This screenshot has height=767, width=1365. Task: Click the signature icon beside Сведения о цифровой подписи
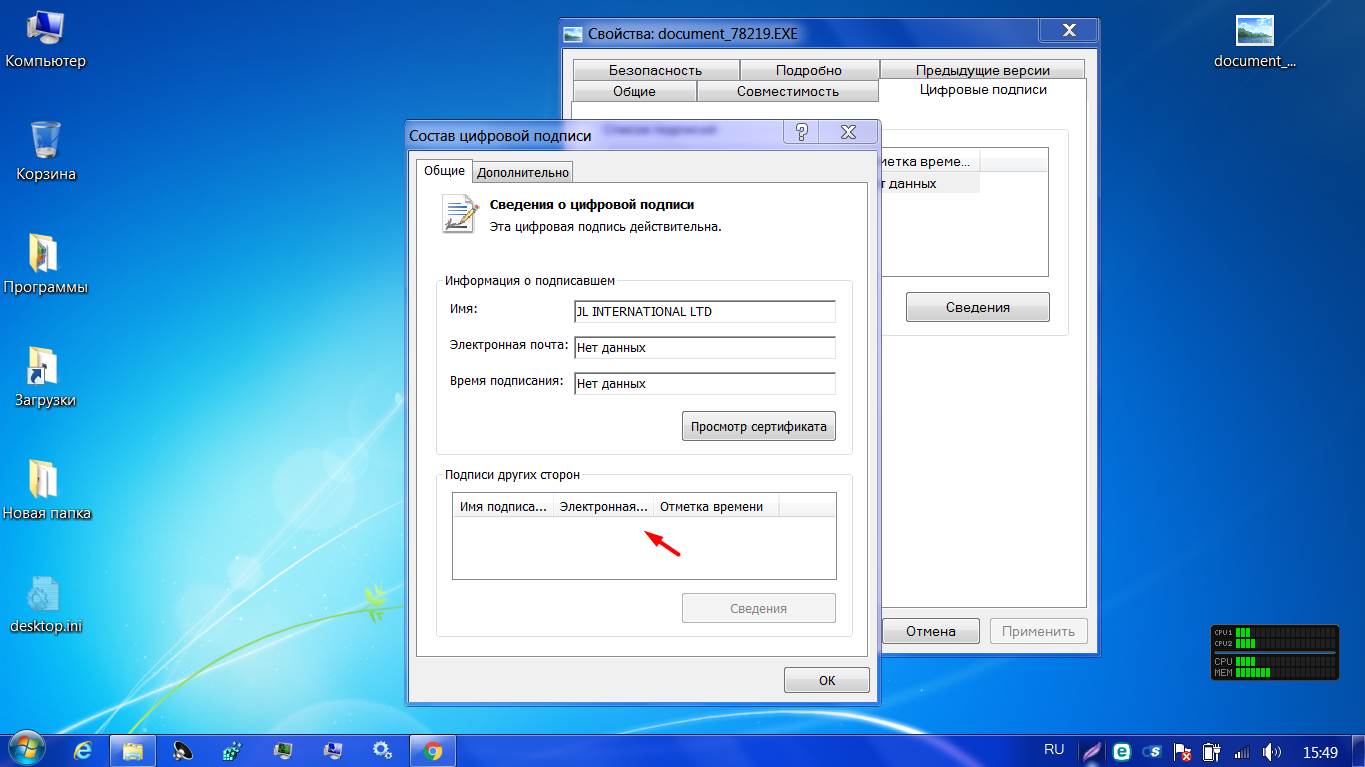(x=460, y=214)
